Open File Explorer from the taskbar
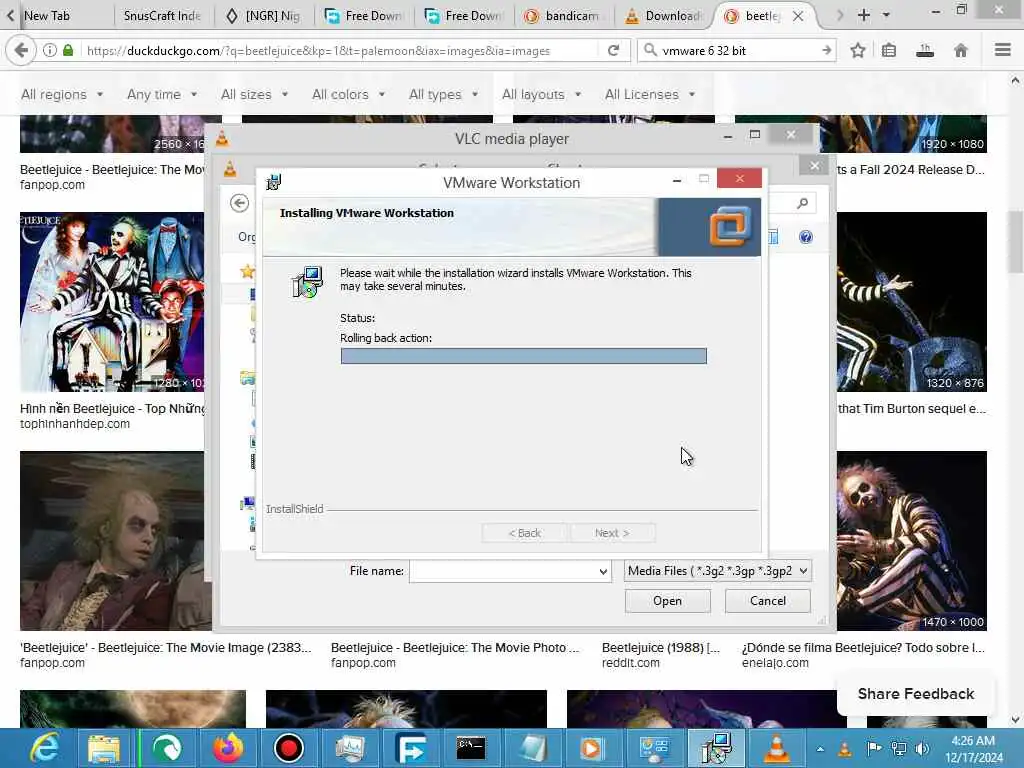The image size is (1024, 768). point(104,748)
